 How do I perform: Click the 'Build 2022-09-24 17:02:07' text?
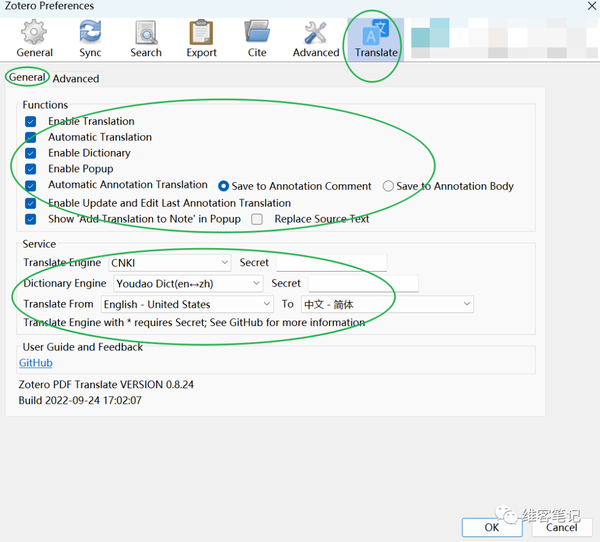click(80, 400)
